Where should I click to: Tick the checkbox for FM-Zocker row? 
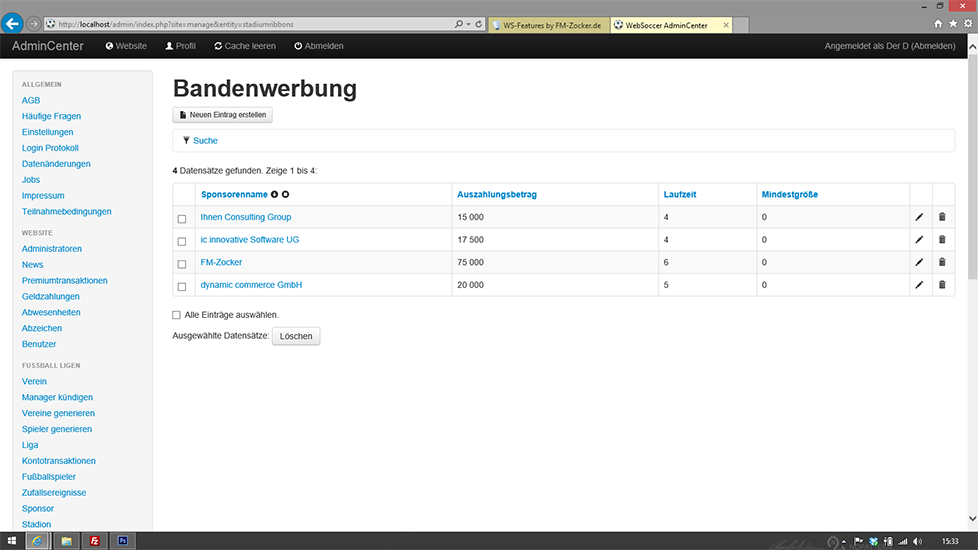(x=182, y=264)
